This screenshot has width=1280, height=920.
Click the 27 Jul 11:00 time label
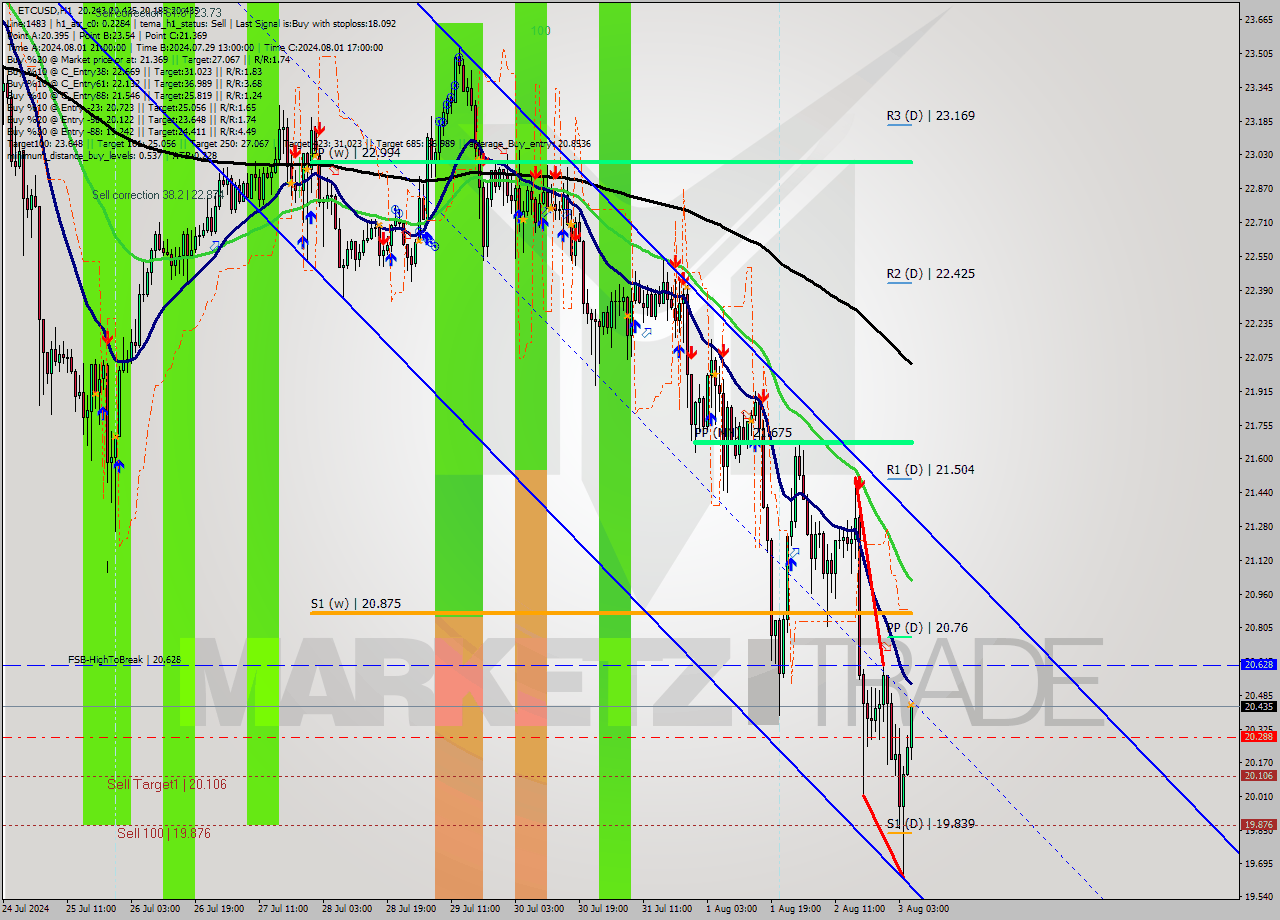pyautogui.click(x=282, y=909)
